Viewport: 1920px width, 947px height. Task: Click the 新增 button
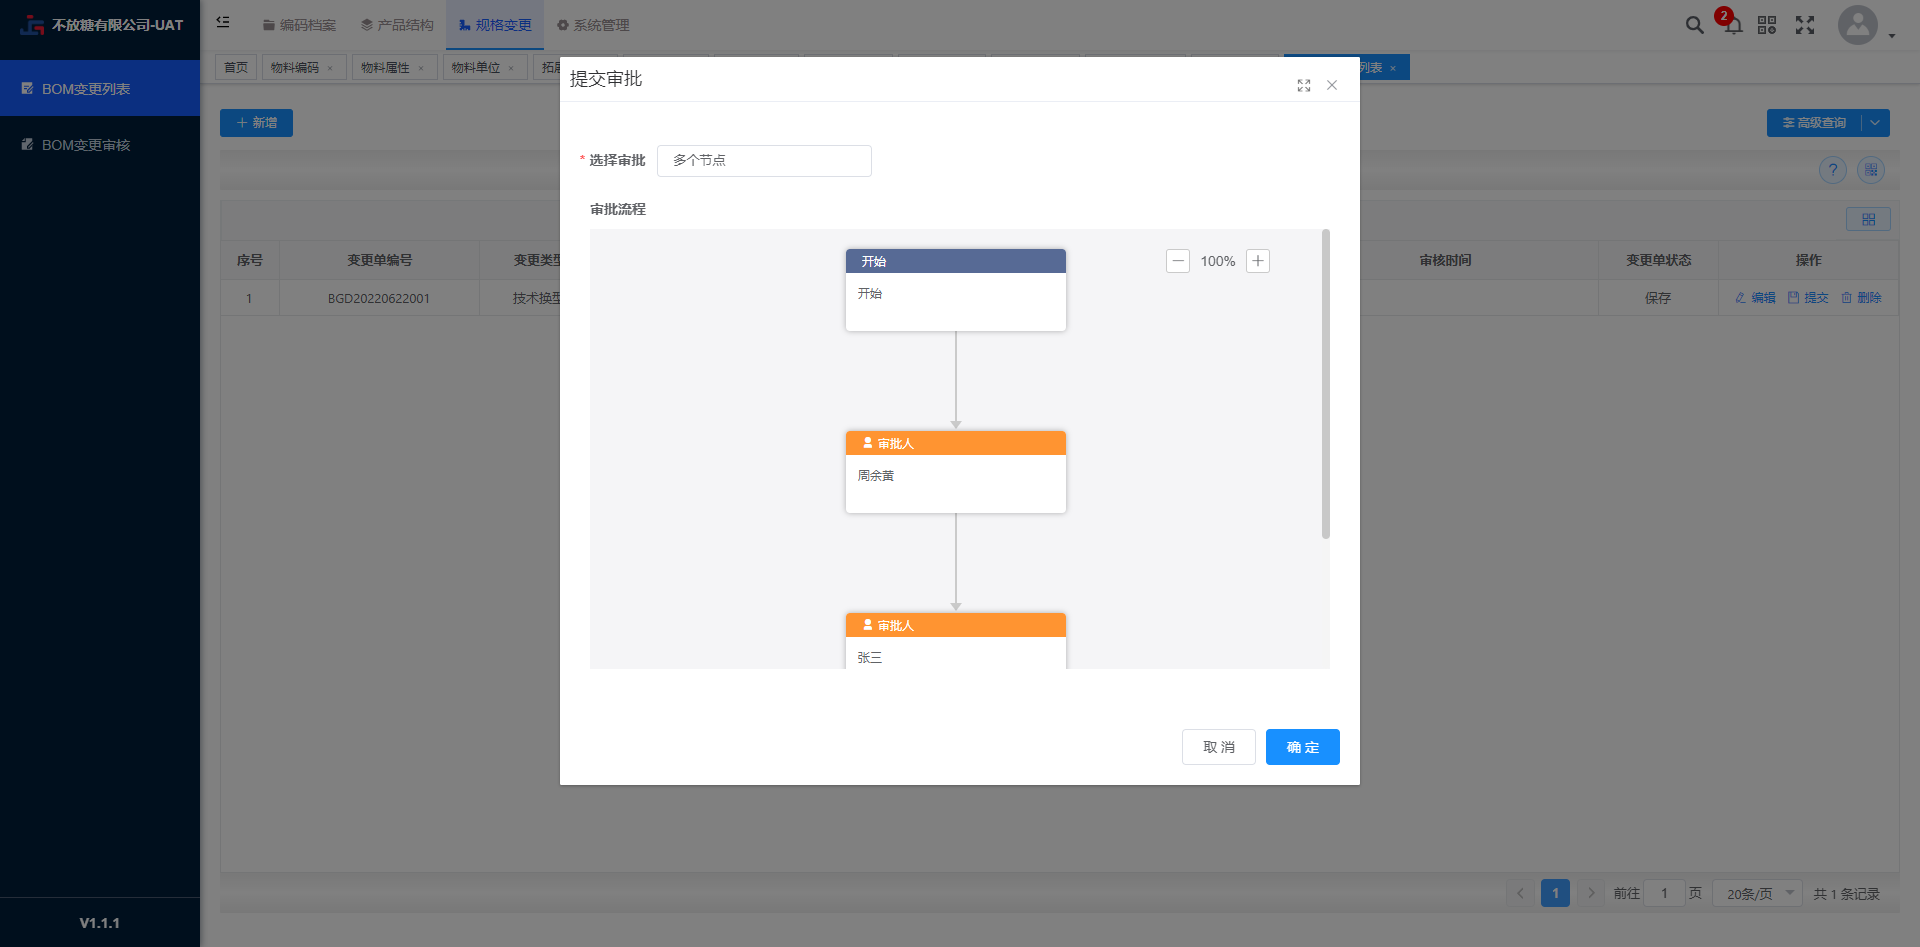256,123
